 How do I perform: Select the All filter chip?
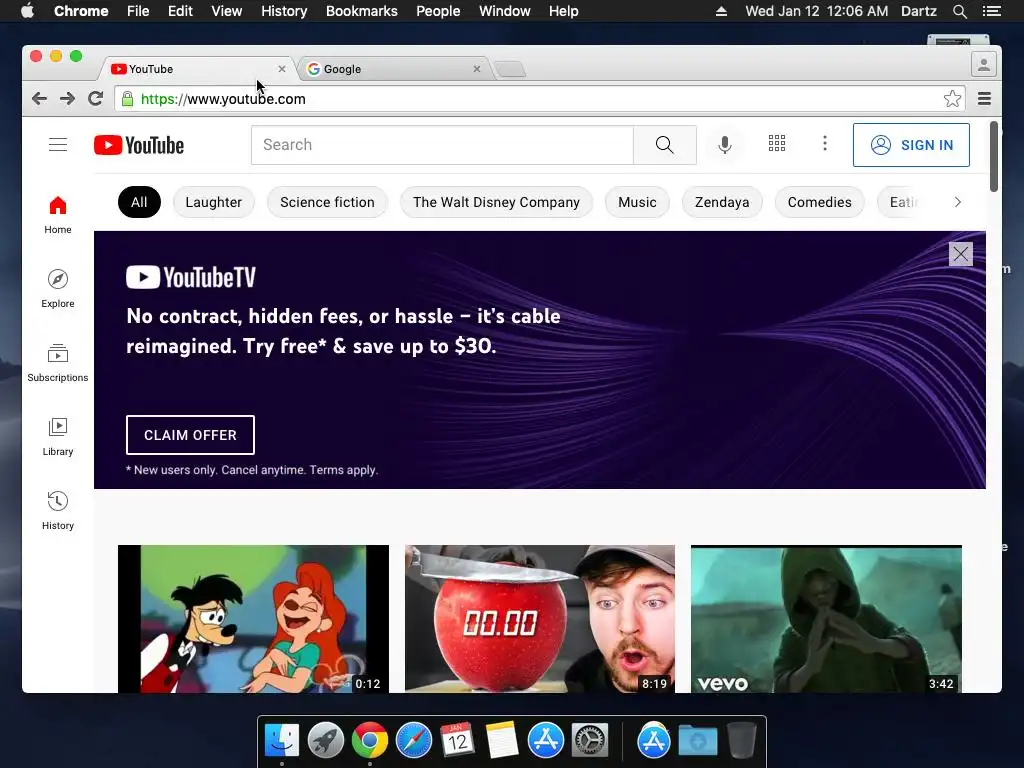(x=139, y=202)
